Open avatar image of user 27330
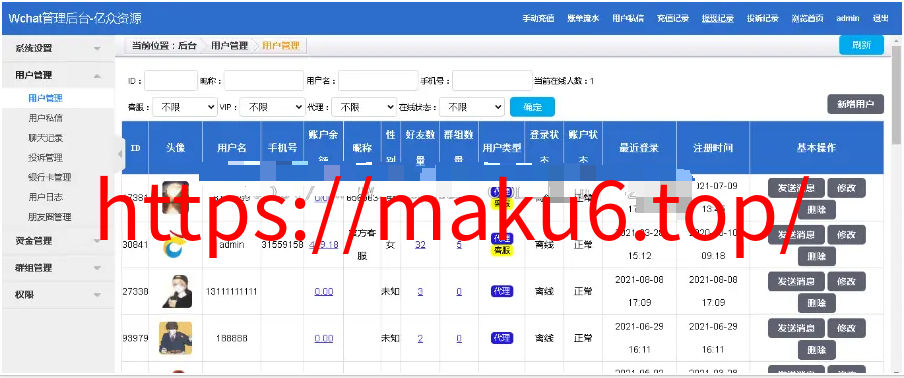 coord(176,291)
